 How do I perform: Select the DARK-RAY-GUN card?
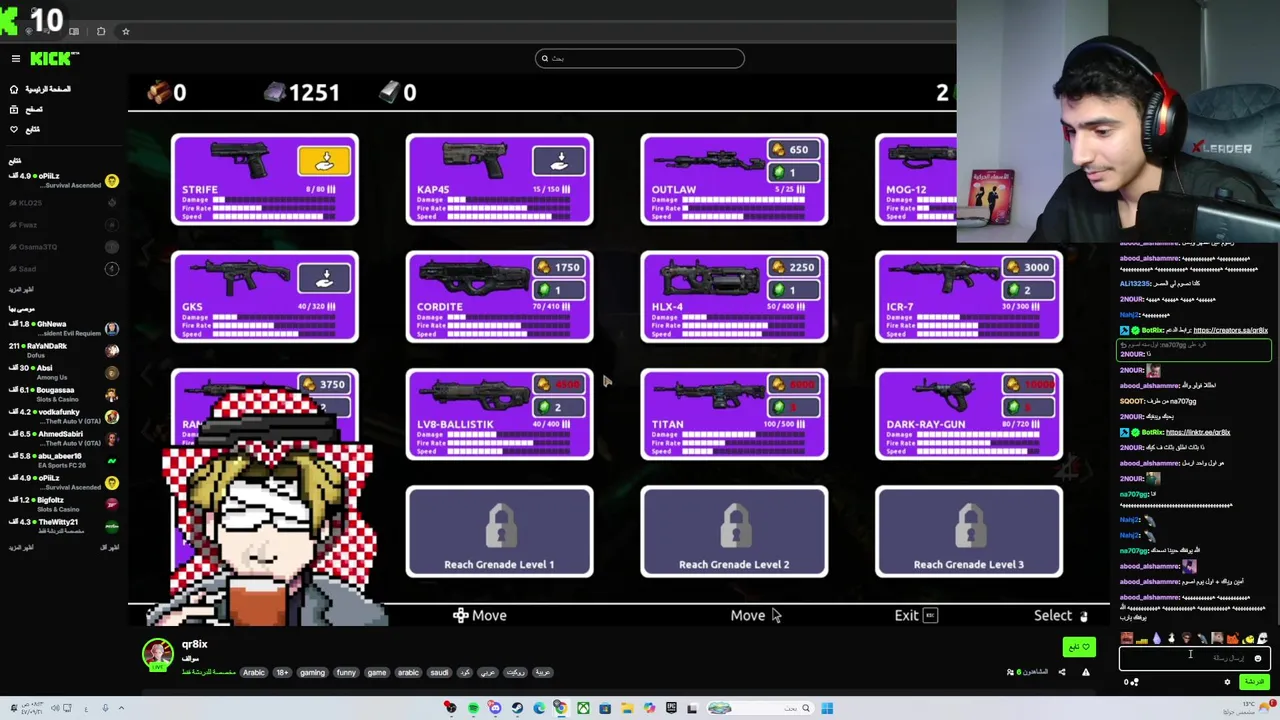coord(969,414)
